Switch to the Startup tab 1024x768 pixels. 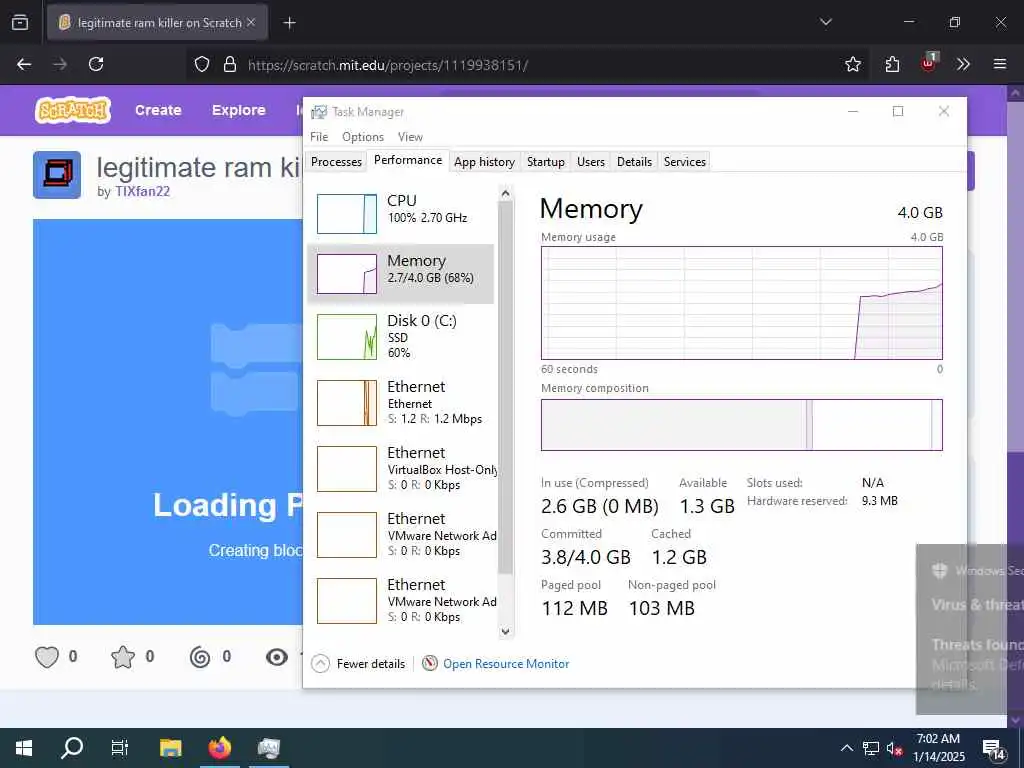point(545,162)
